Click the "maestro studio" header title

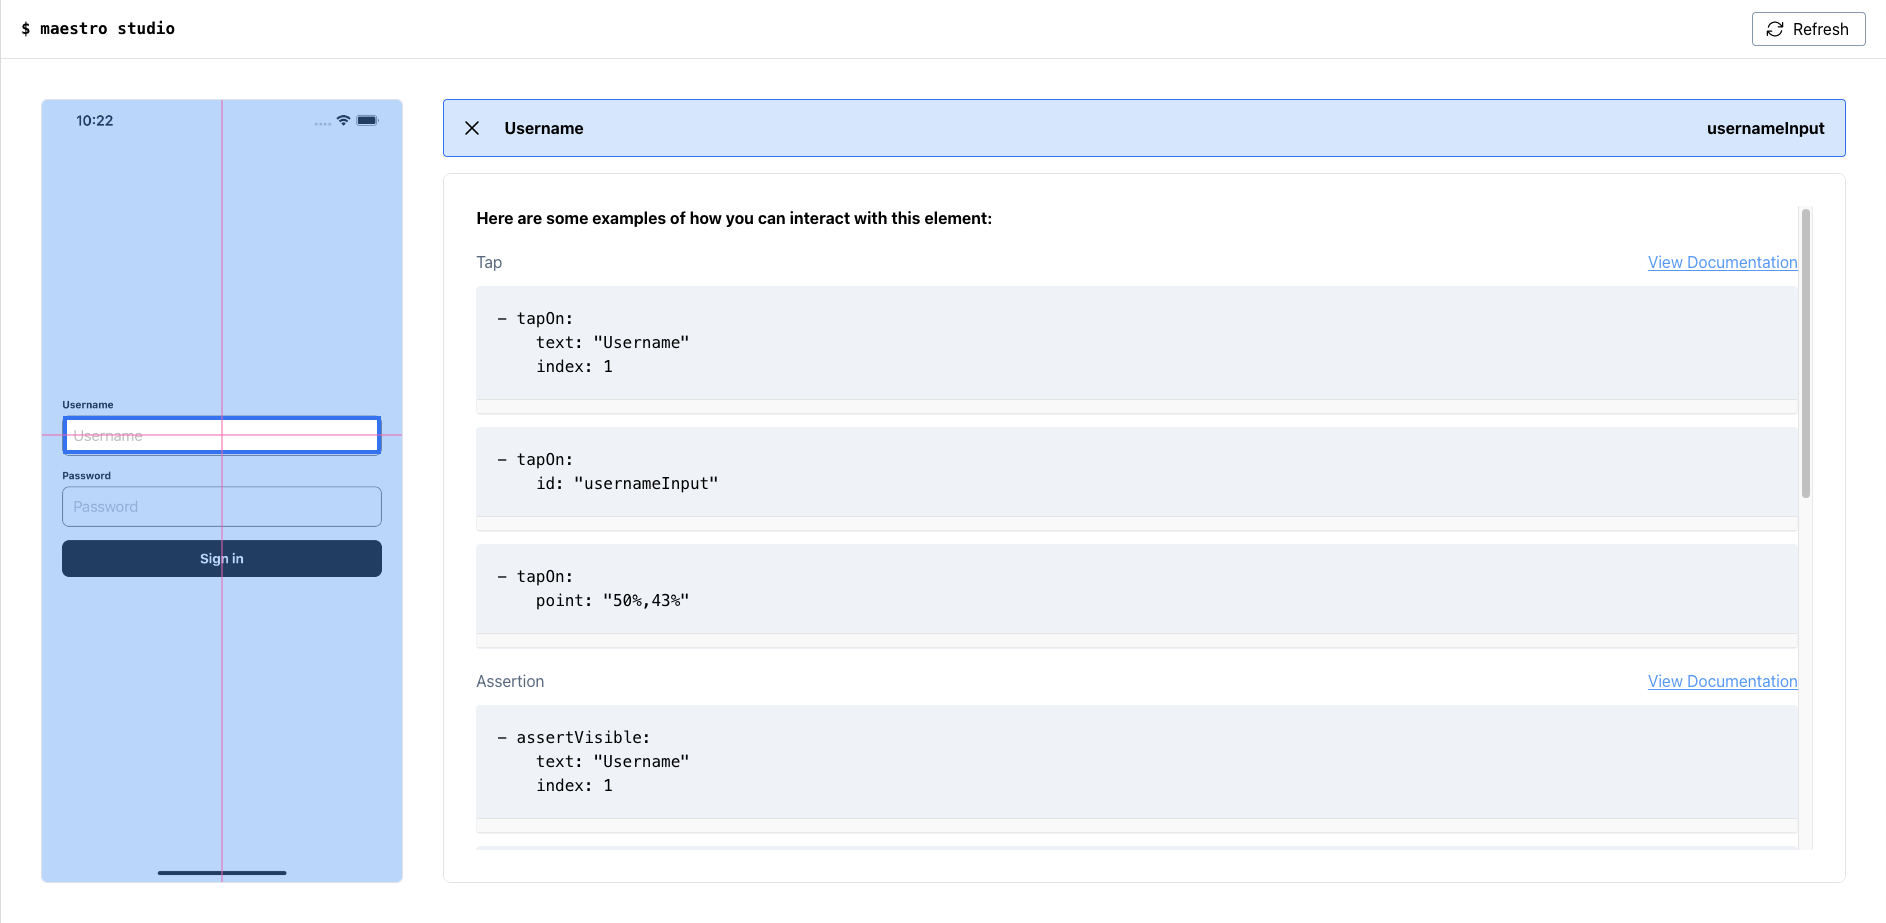click(x=98, y=29)
